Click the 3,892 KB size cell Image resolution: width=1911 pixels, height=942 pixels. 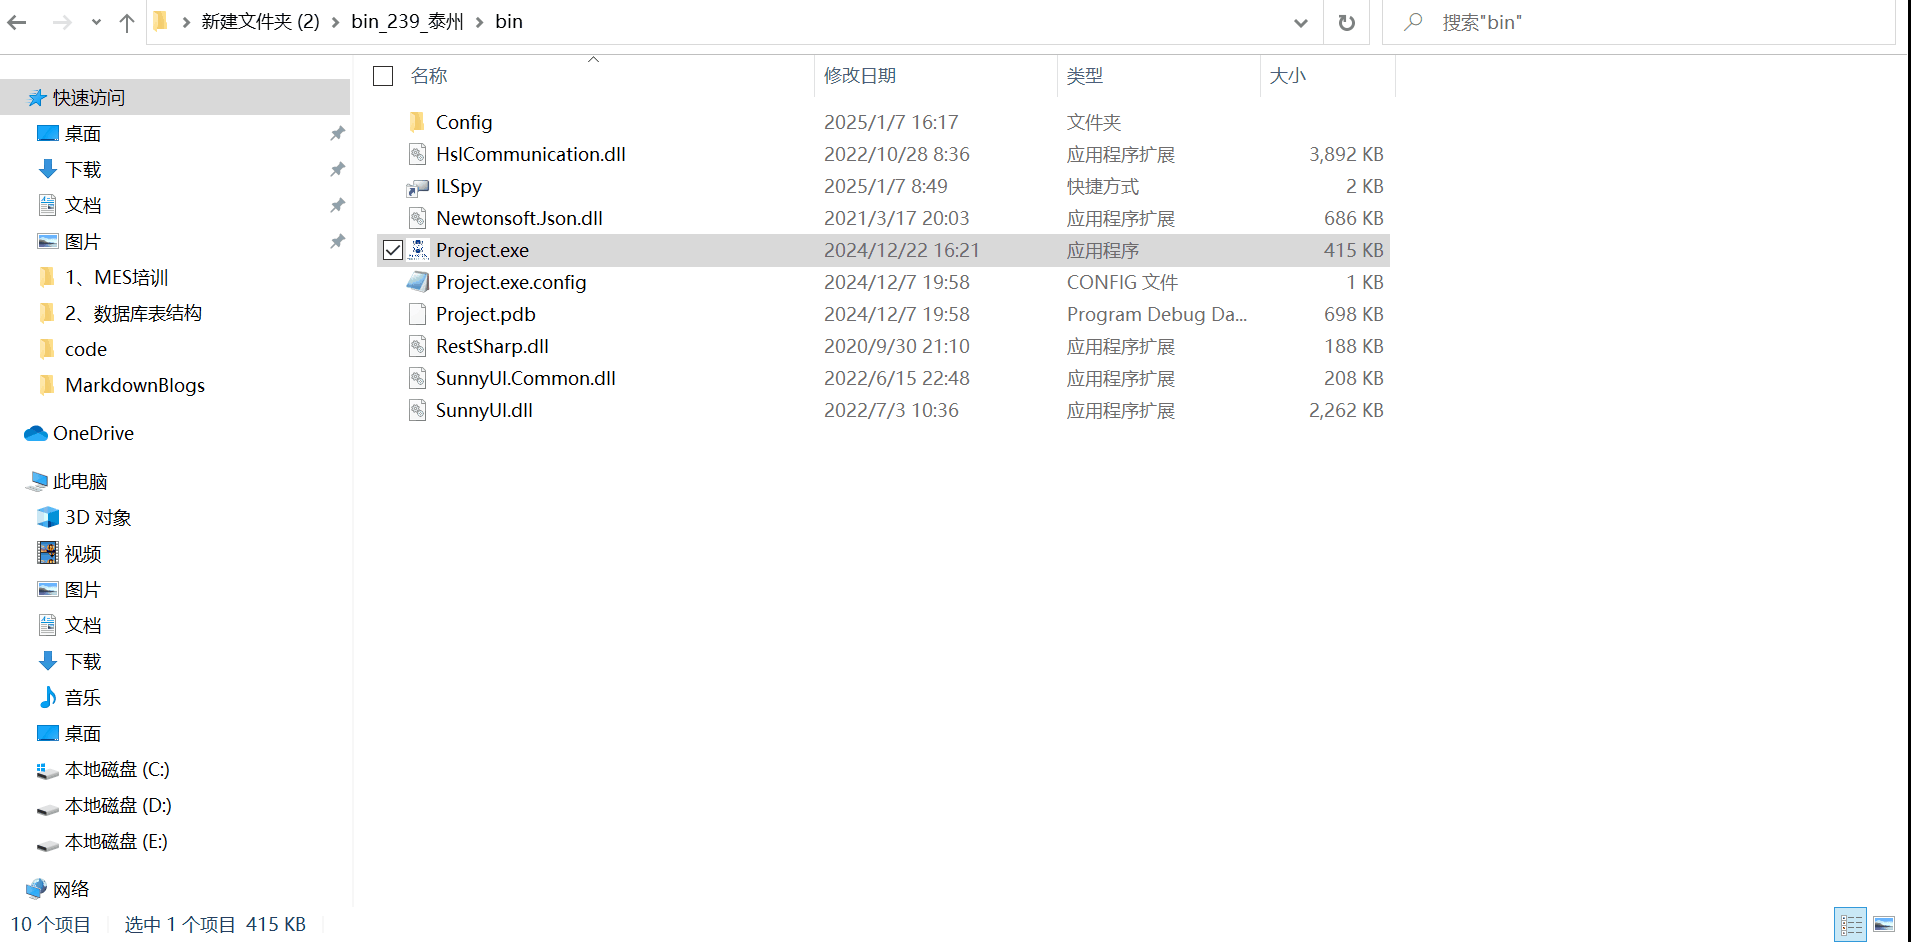[x=1346, y=154]
